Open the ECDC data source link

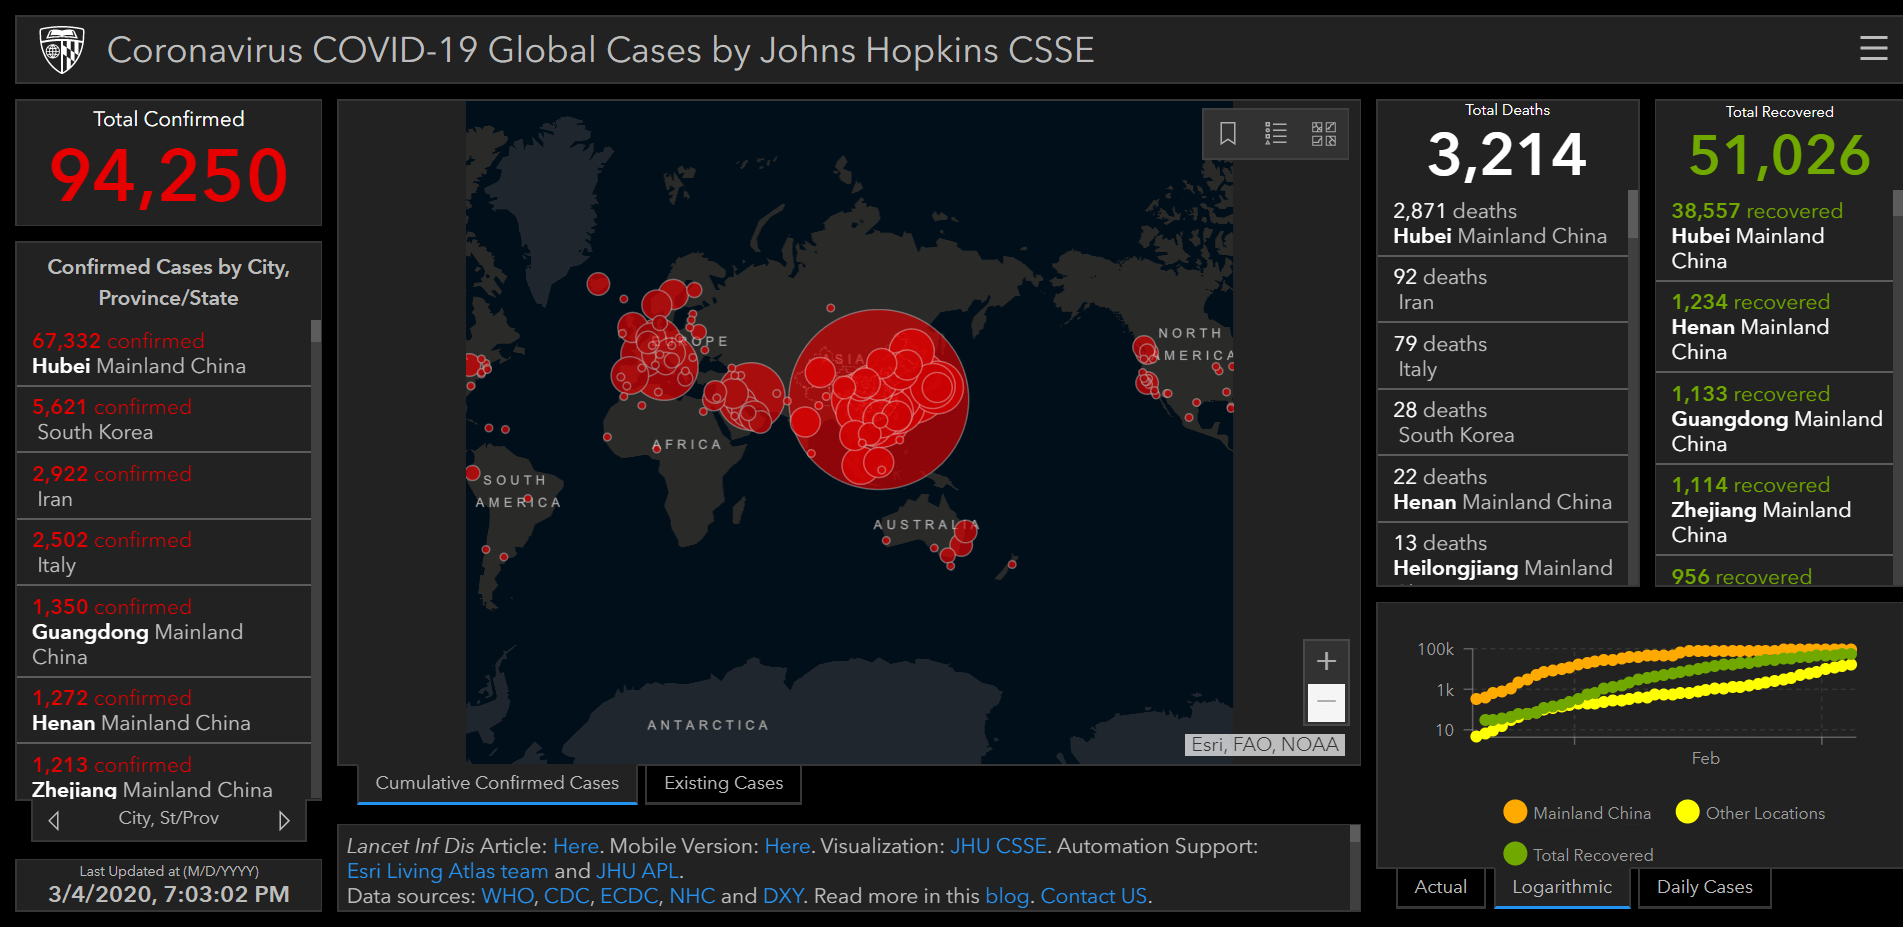[x=628, y=896]
